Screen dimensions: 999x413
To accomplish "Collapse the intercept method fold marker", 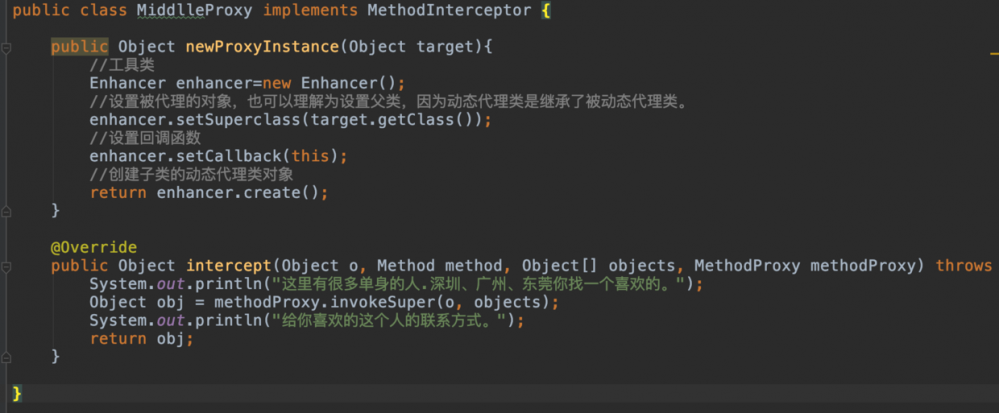I will (x=6, y=266).
